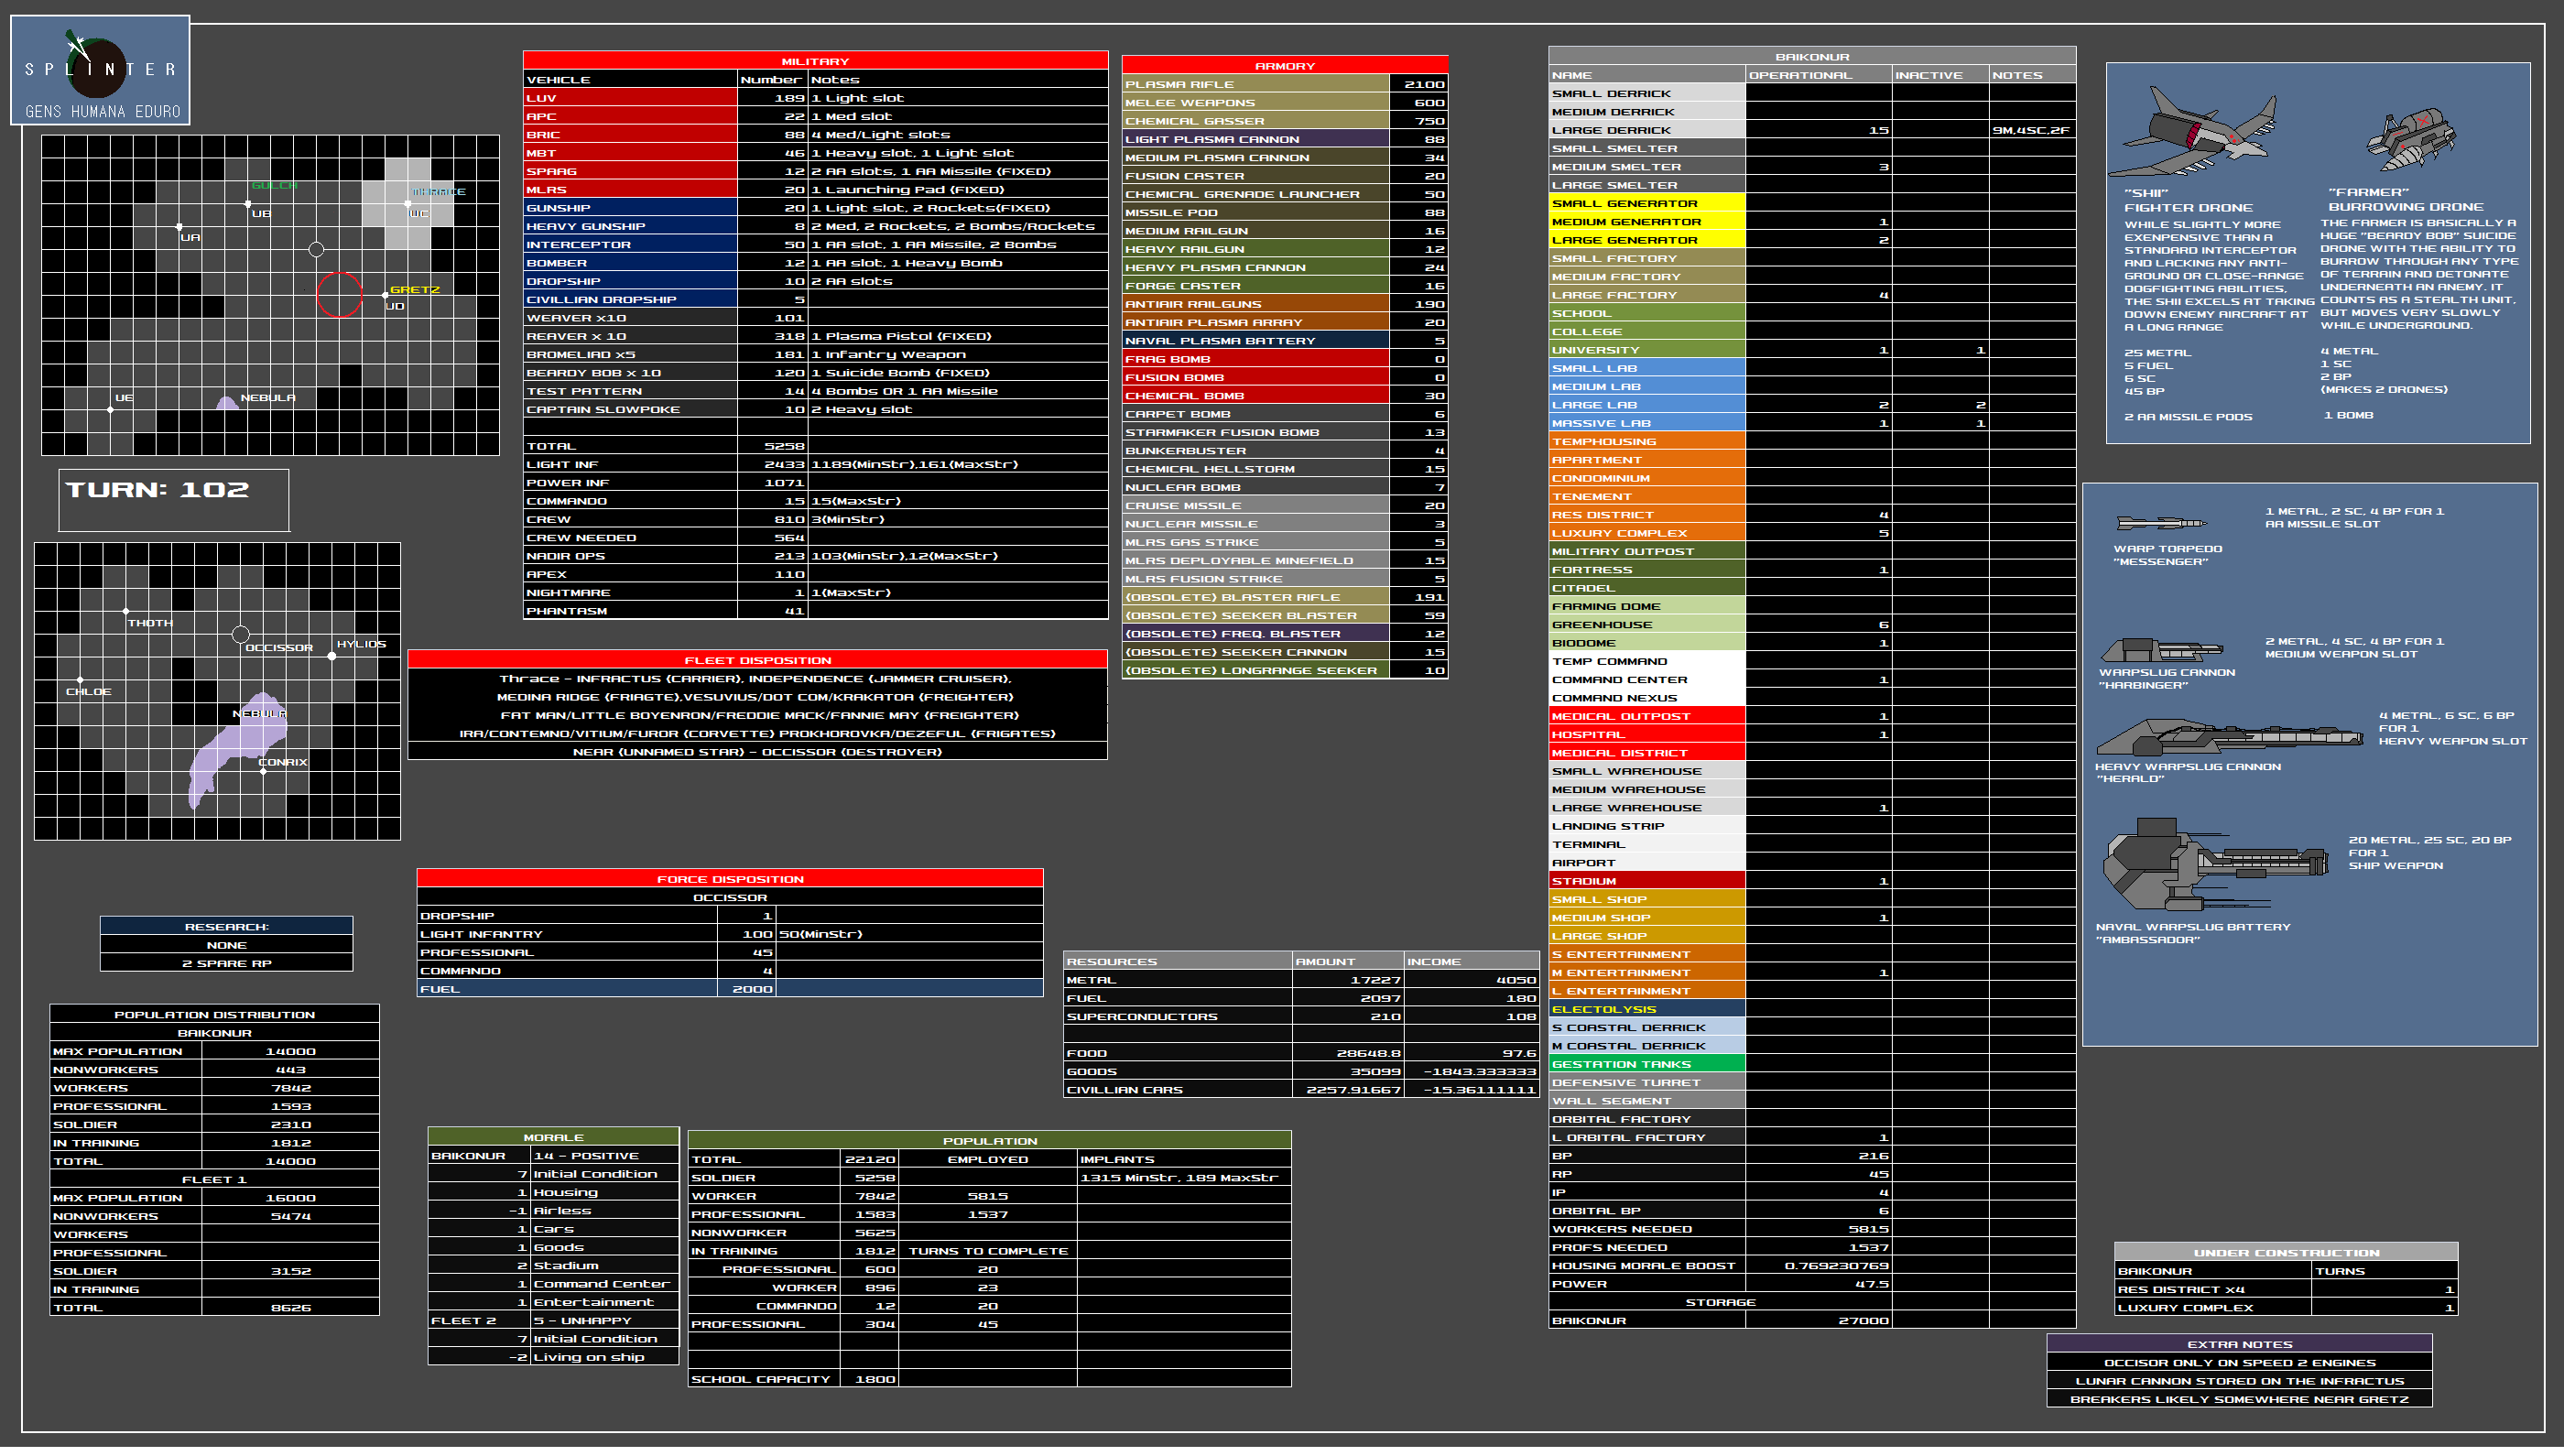Select the Gretz marker on upper map
The width and height of the screenshot is (2564, 1456).
point(385,295)
